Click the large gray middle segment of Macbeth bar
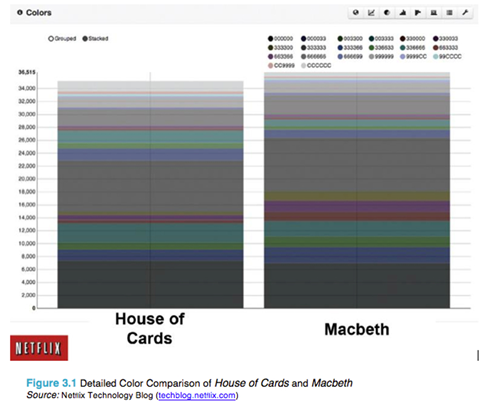Image resolution: width=480 pixels, height=407 pixels. [357, 165]
